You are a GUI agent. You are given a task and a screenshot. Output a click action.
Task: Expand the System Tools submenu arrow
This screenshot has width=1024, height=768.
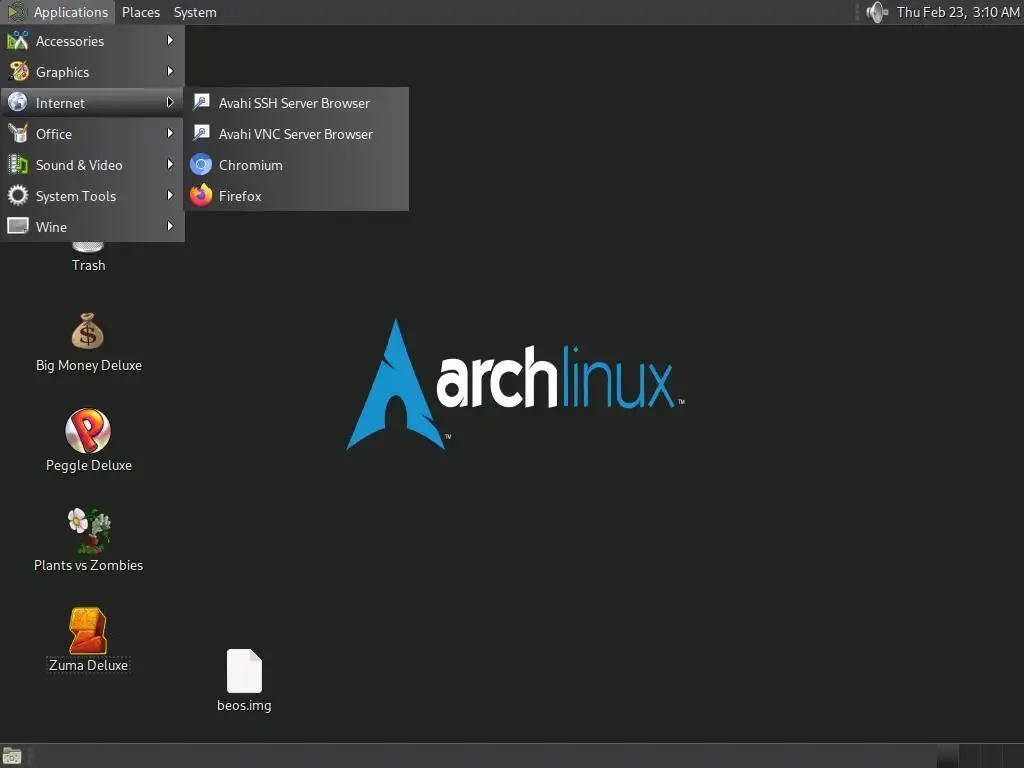(x=170, y=195)
